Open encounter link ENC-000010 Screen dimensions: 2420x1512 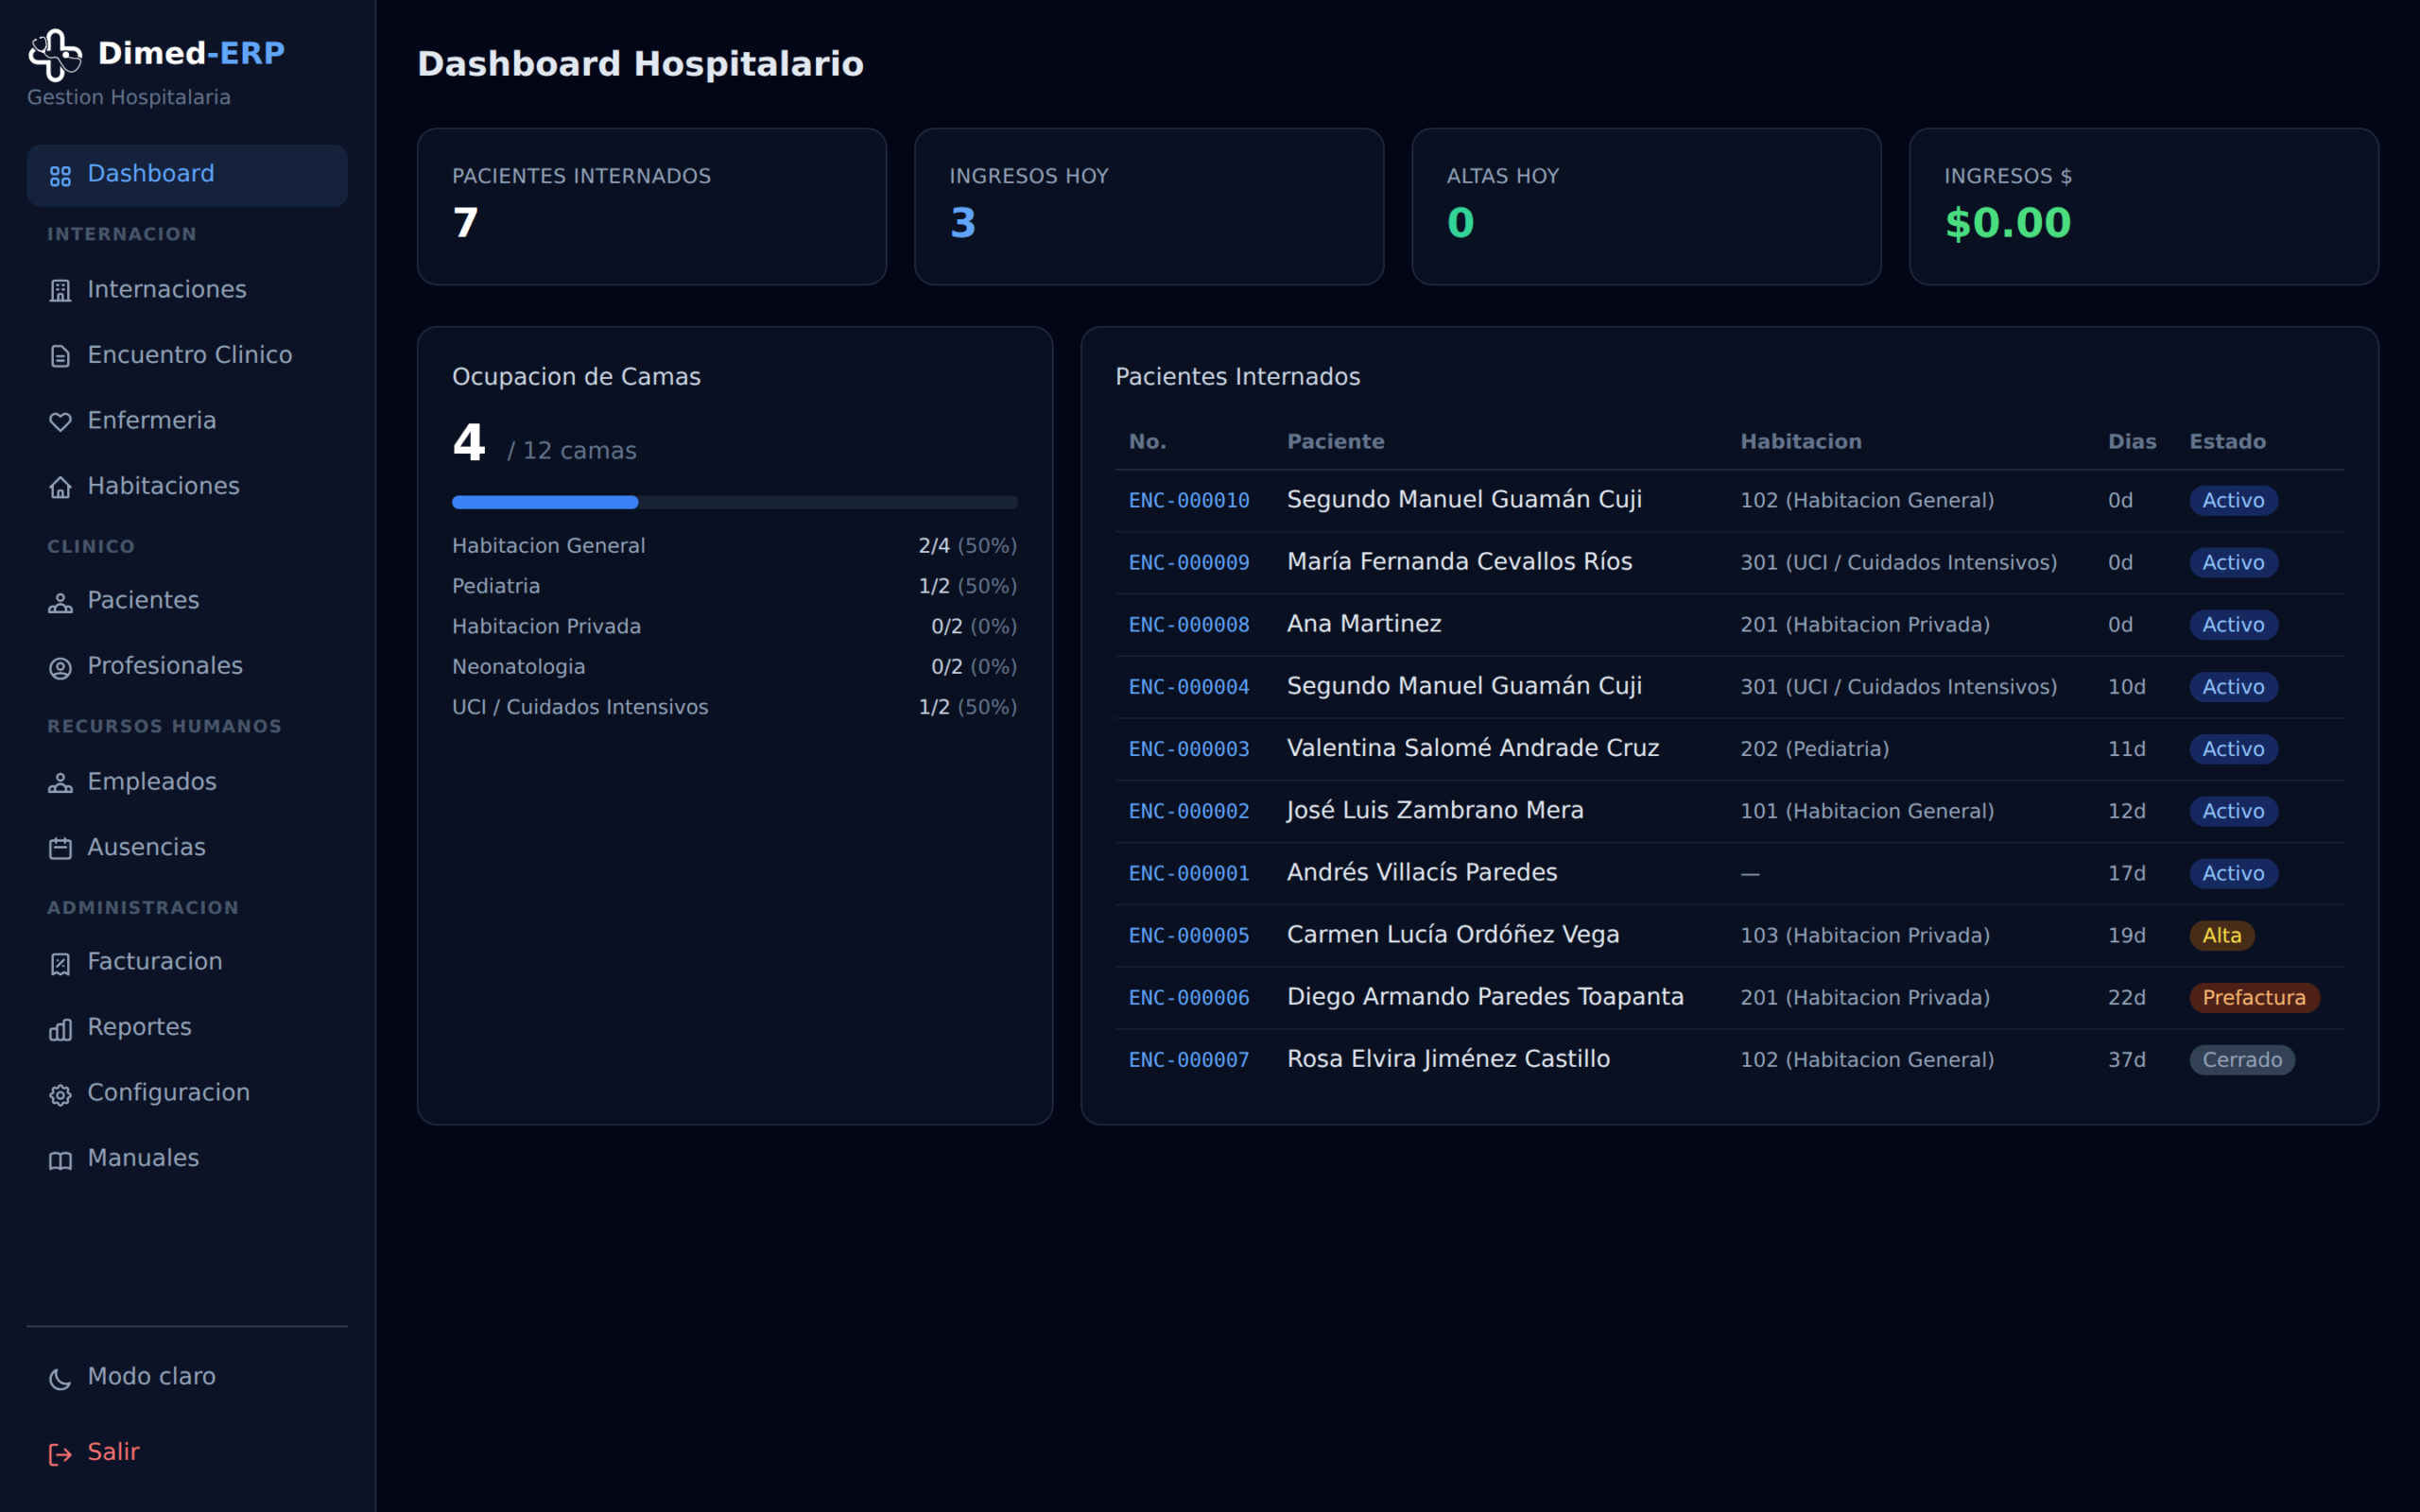[x=1189, y=501]
